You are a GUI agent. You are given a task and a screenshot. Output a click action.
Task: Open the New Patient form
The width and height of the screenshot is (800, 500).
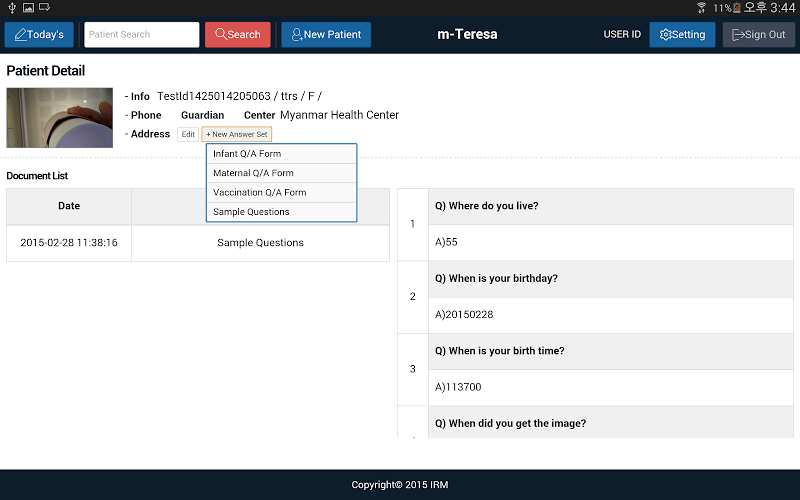[x=326, y=35]
